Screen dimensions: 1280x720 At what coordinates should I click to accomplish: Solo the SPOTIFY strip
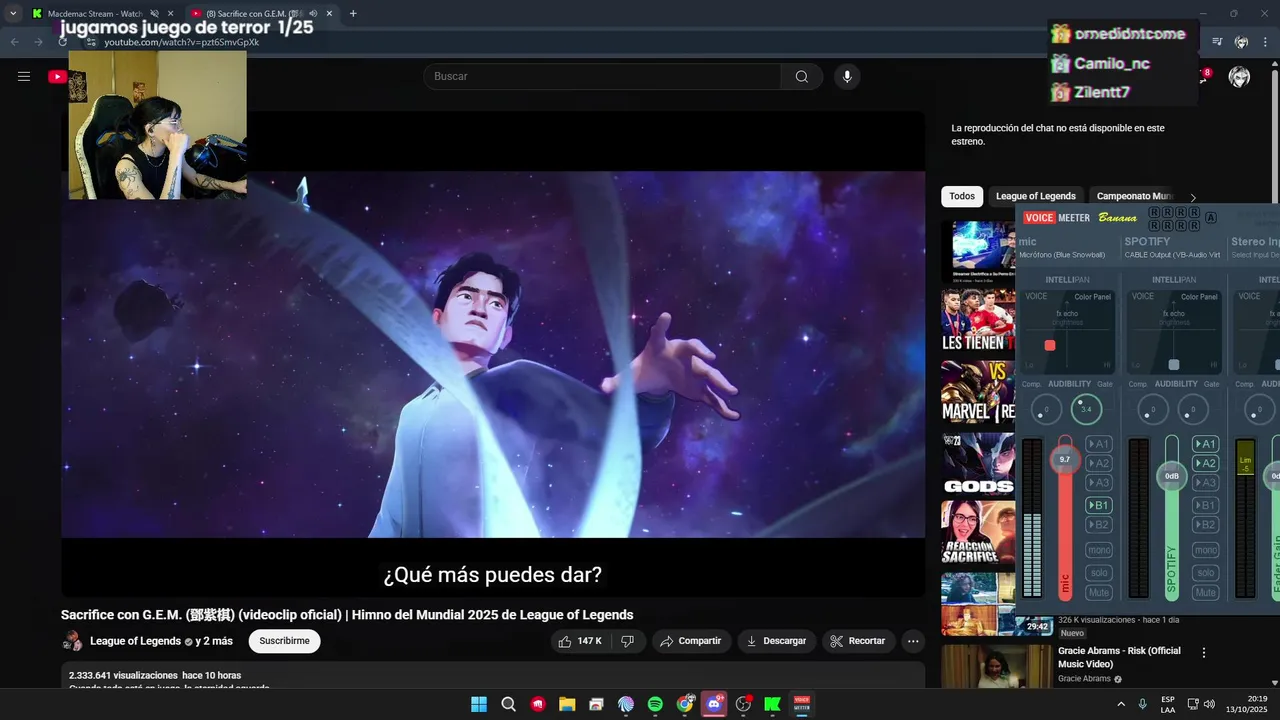(x=1205, y=572)
